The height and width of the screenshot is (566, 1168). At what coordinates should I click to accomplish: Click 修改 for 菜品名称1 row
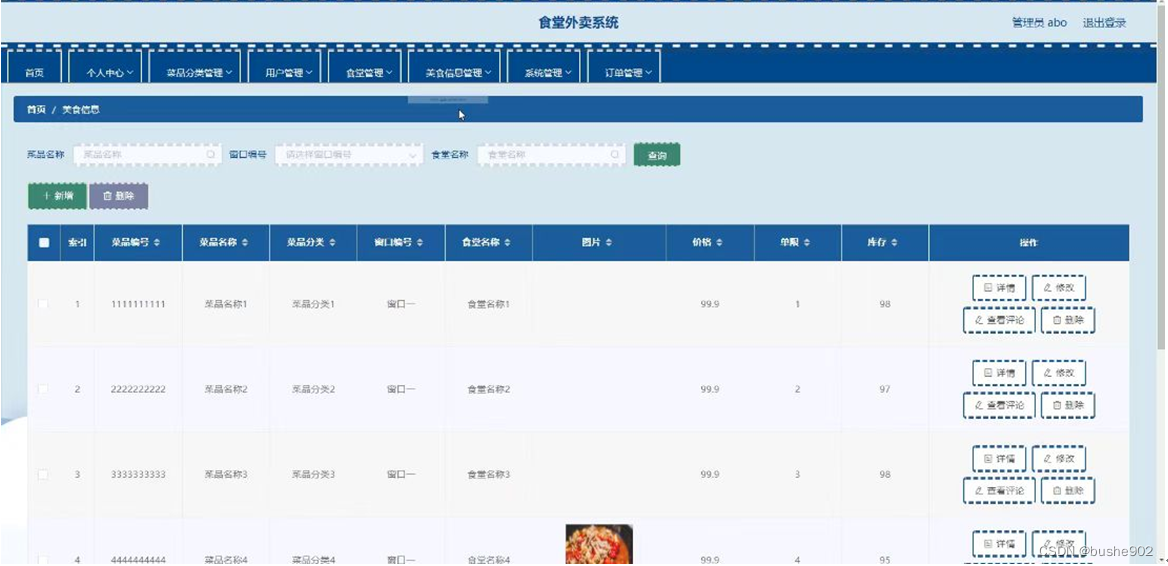click(x=1058, y=287)
